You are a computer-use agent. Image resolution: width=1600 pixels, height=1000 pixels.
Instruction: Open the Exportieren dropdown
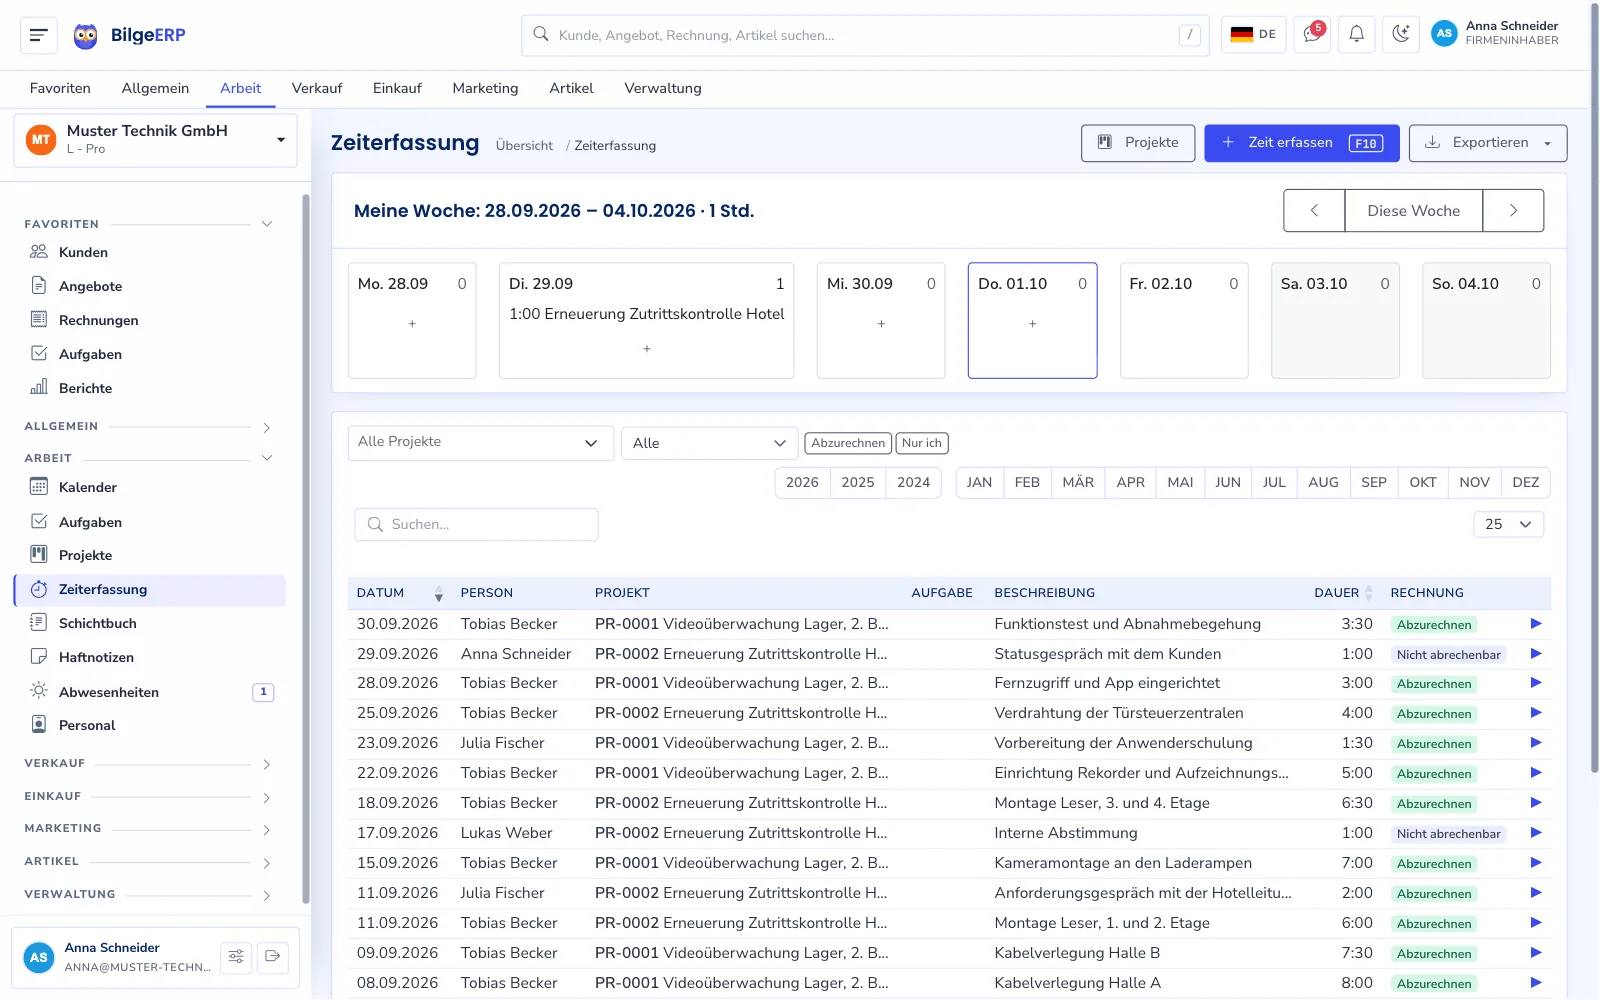(x=1488, y=143)
